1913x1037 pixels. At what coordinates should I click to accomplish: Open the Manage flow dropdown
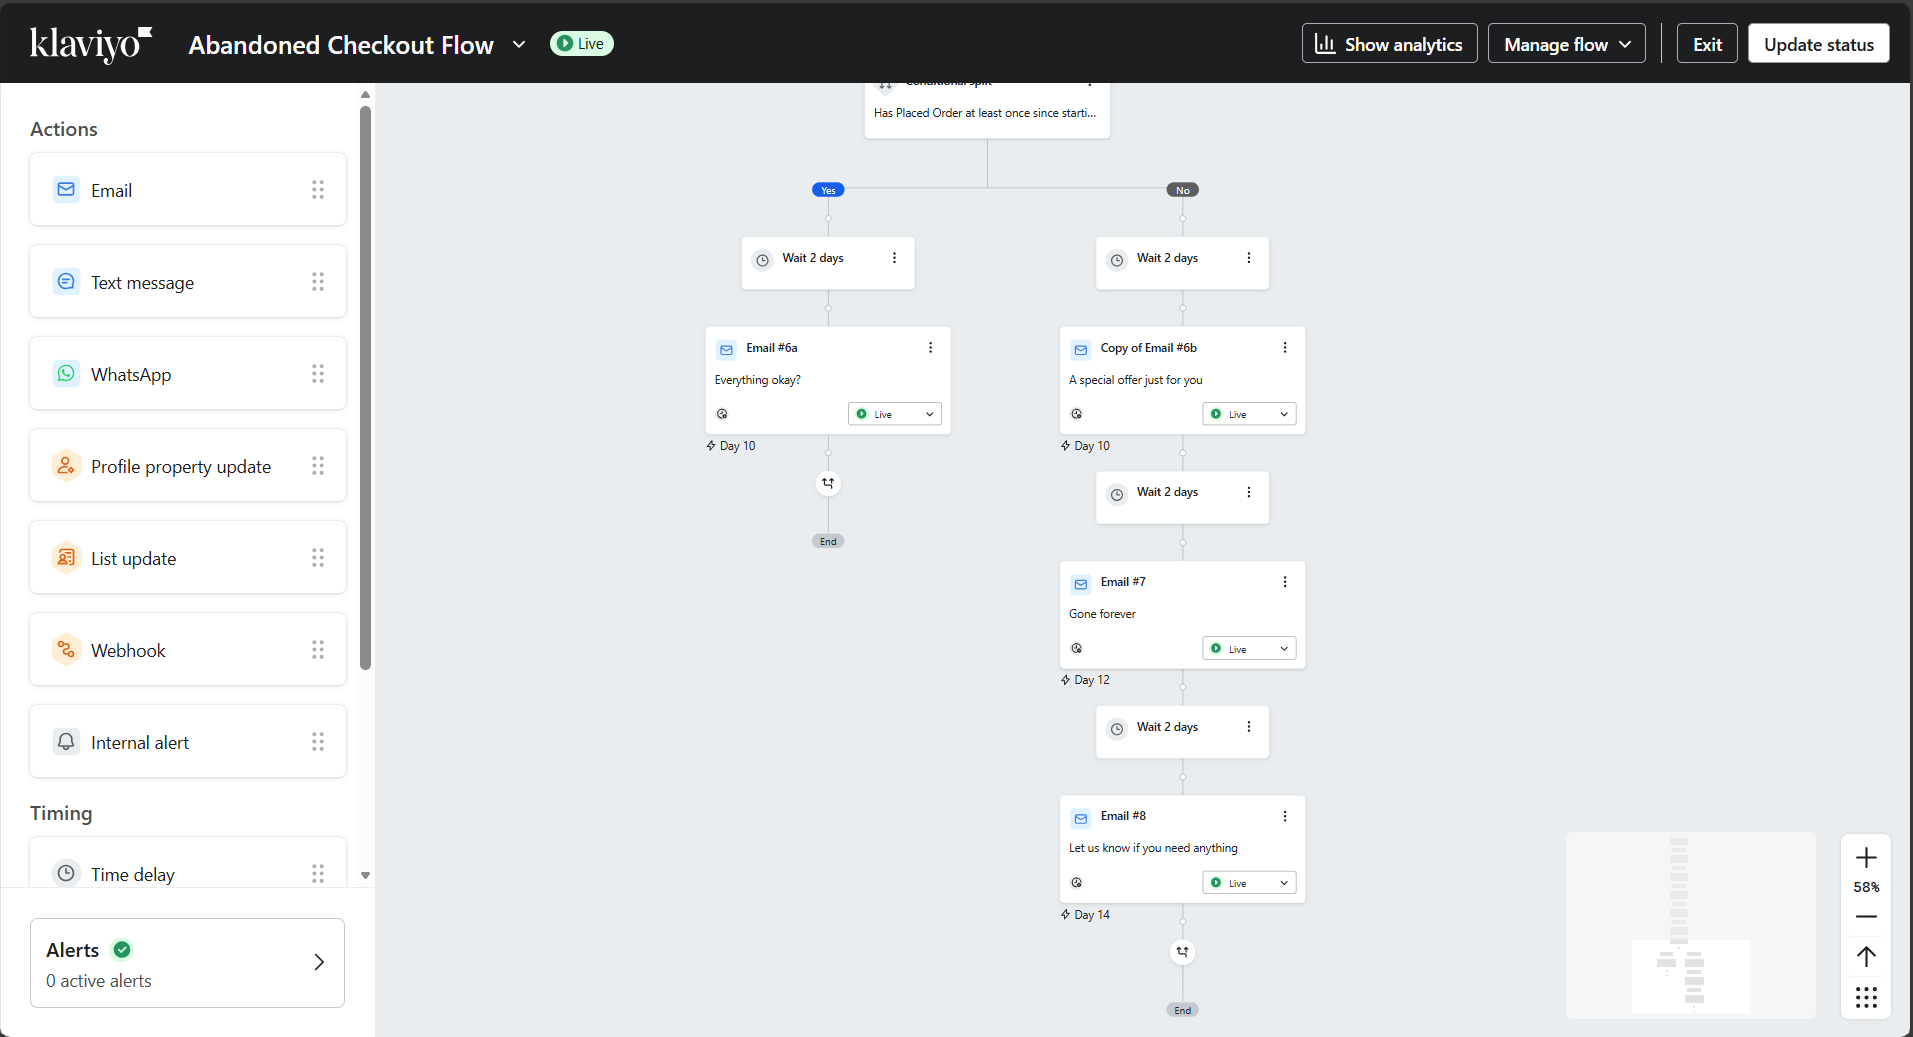[1566, 43]
